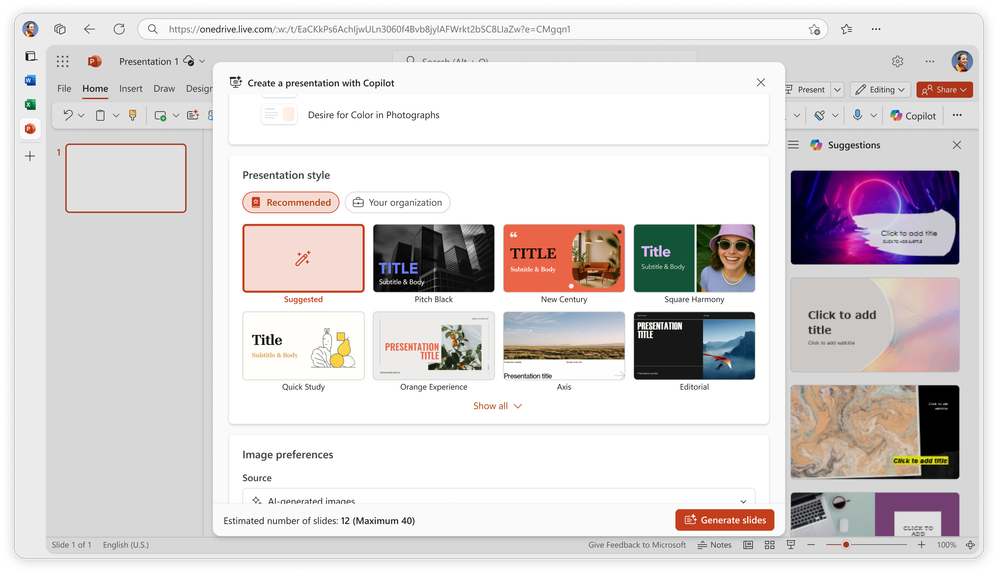Expand the Undo dropdown arrow
Screen dimensions: 998x574
tap(81, 115)
